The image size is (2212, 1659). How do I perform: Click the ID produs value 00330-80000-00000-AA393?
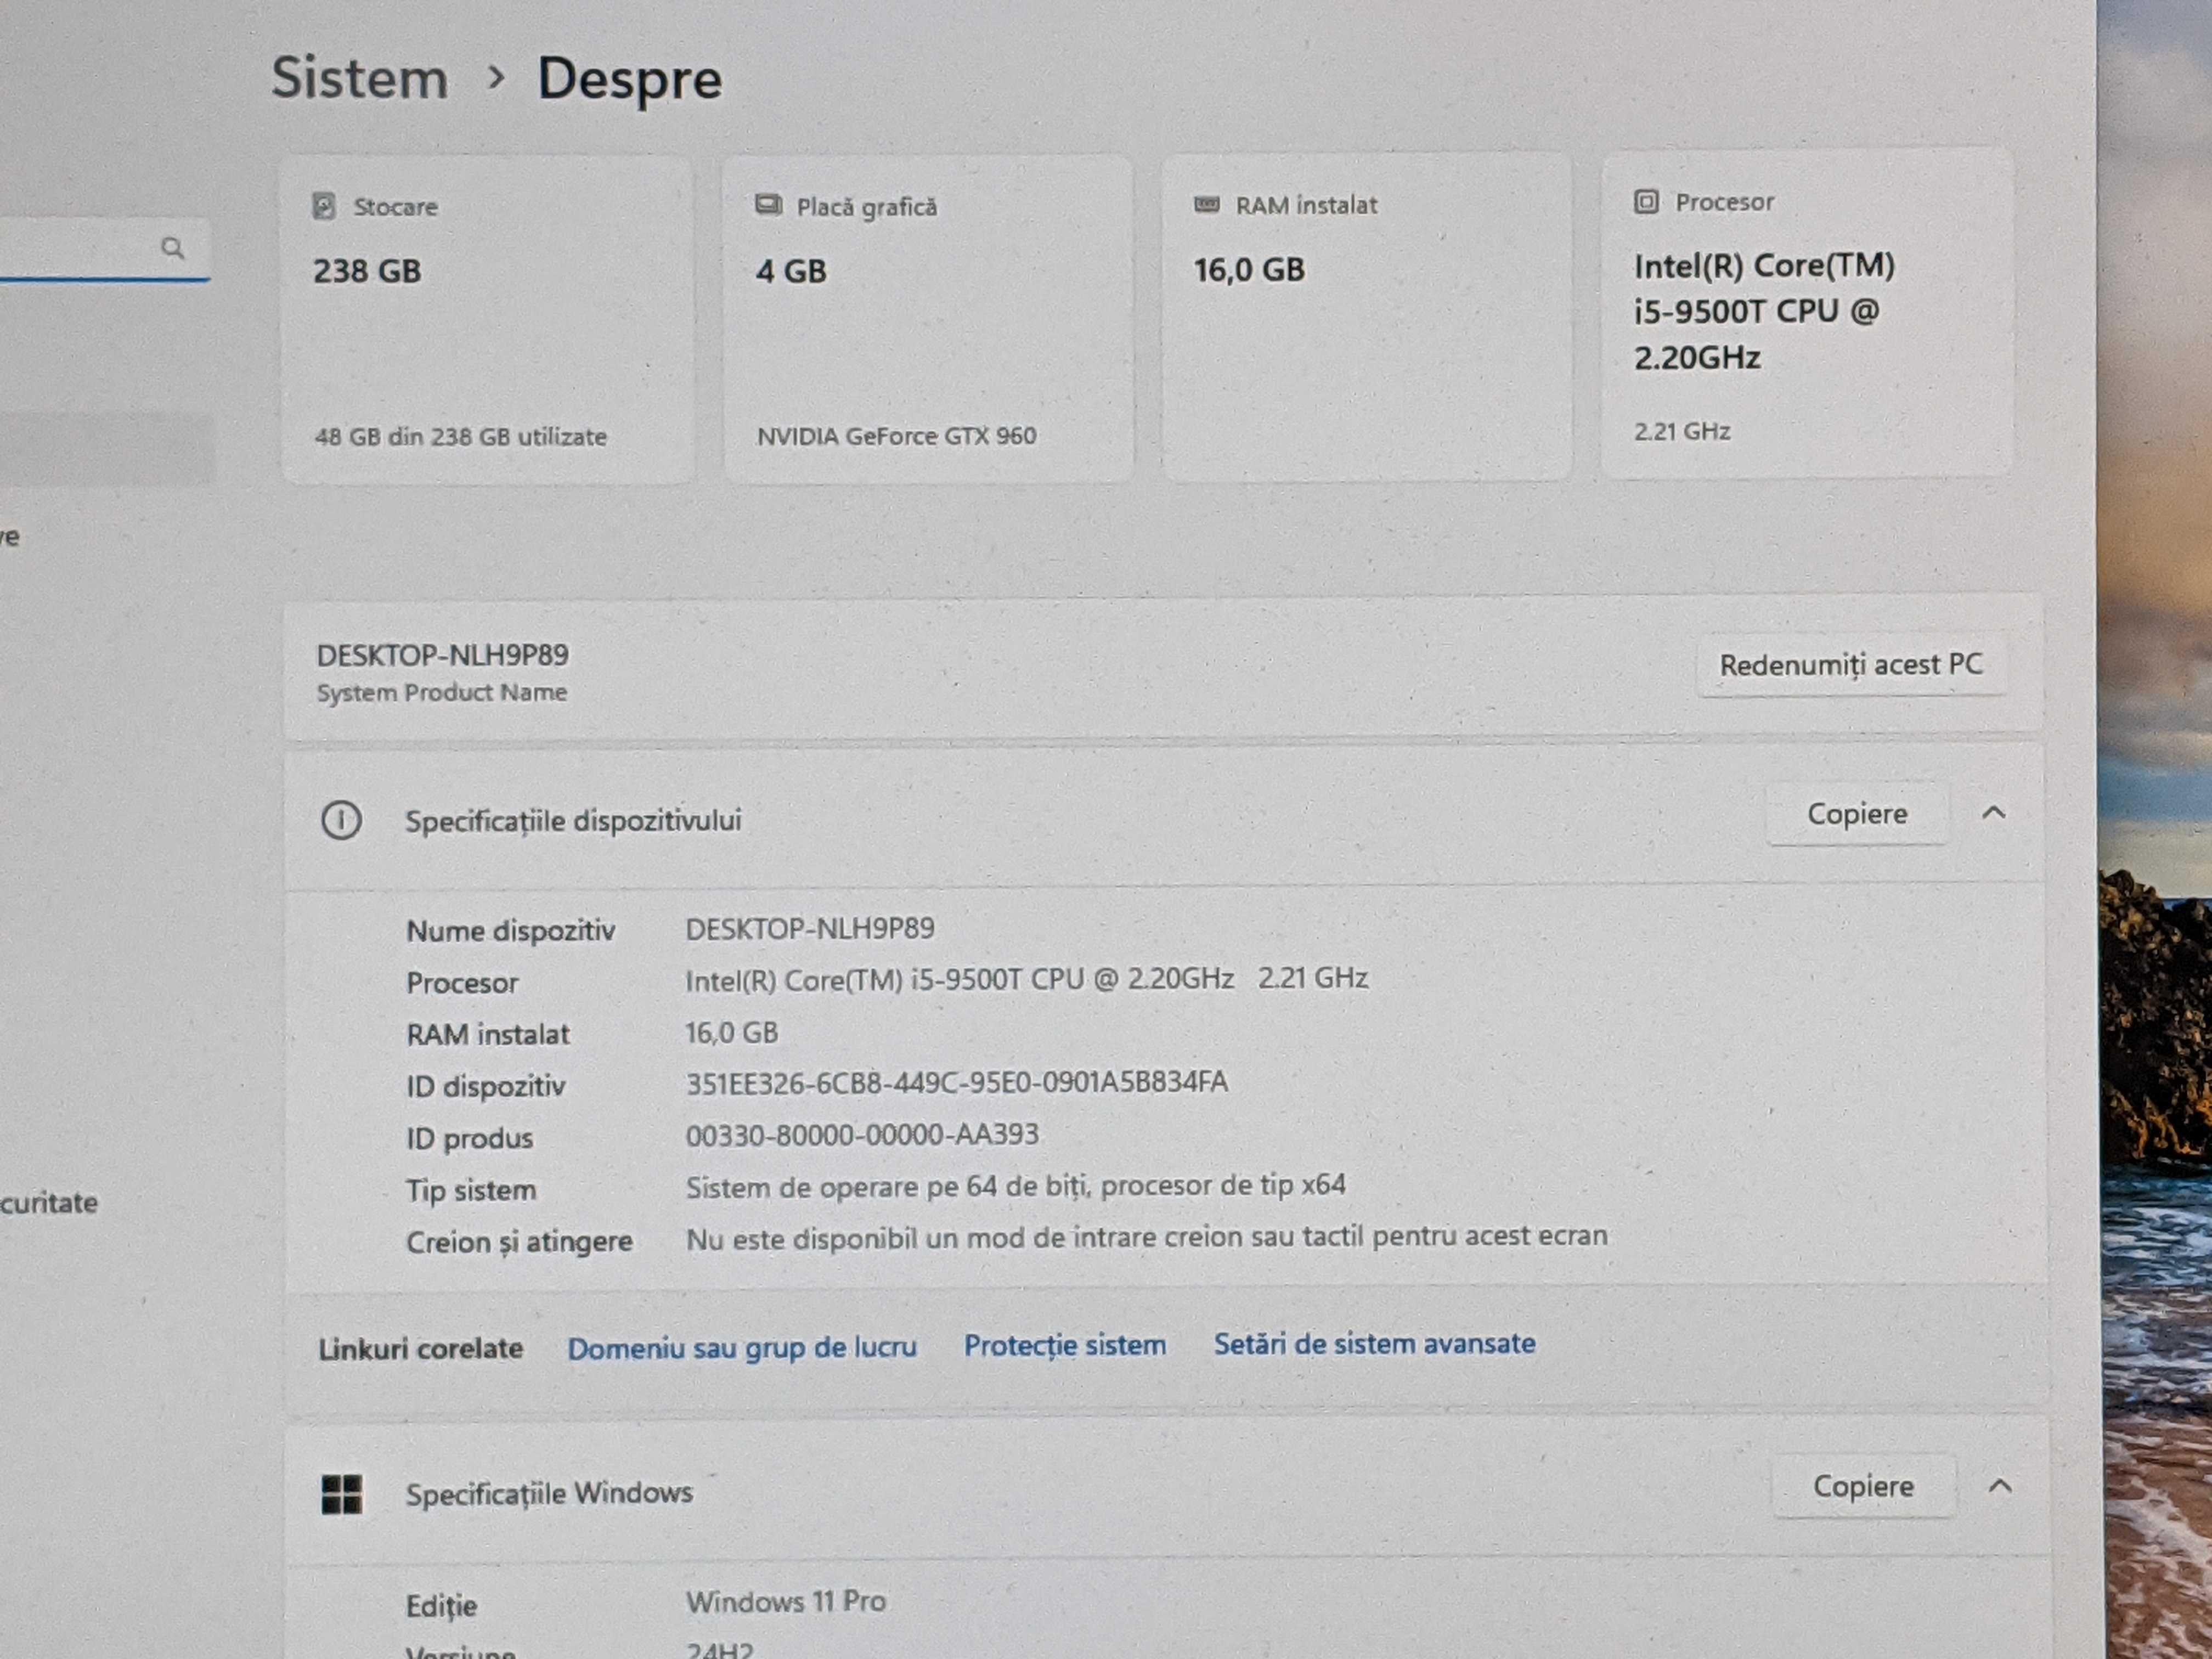[x=862, y=1134]
